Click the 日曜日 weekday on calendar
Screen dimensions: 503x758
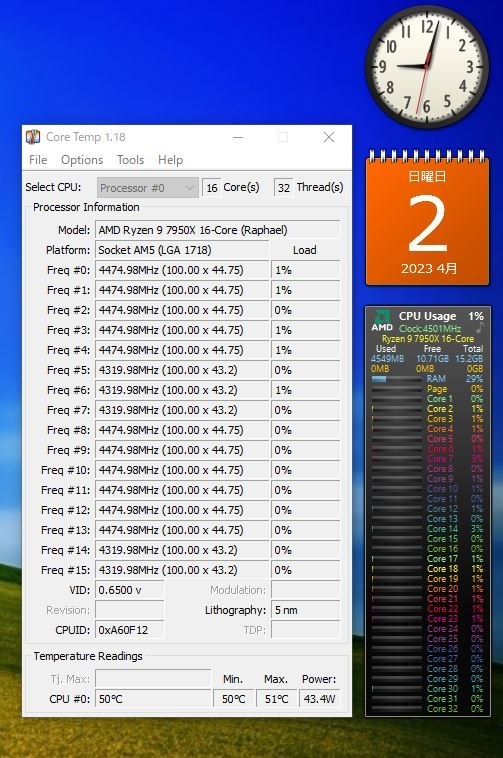pos(427,176)
